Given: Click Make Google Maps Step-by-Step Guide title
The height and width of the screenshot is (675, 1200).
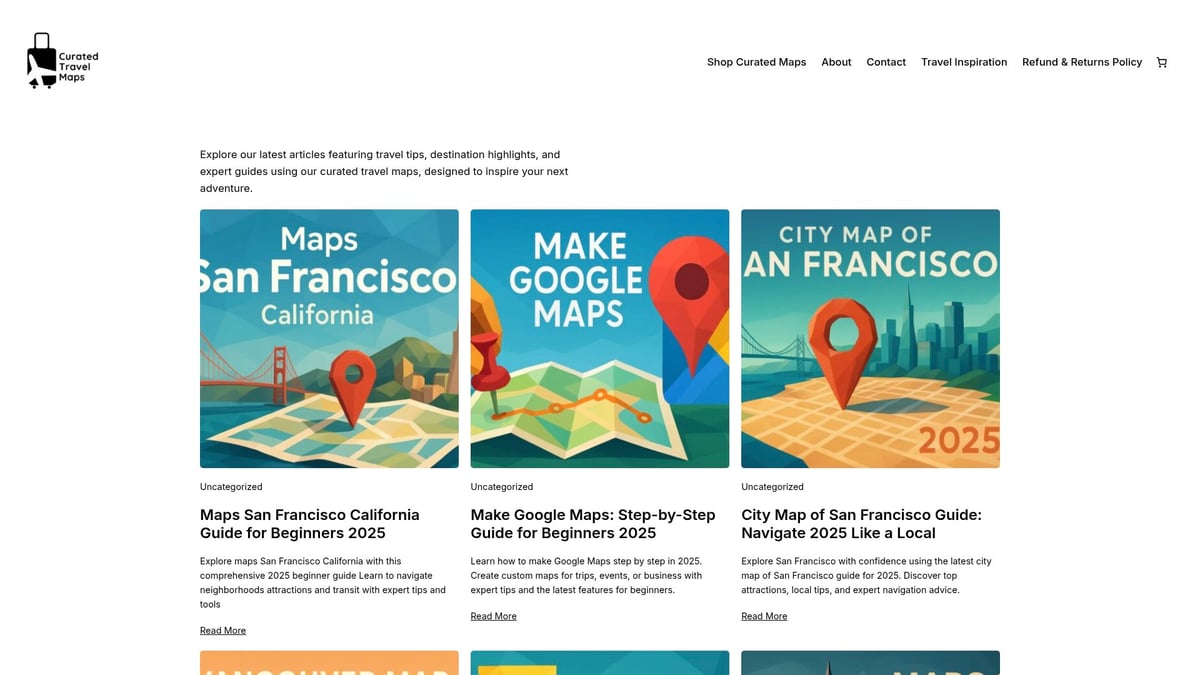Looking at the screenshot, I should tap(593, 524).
